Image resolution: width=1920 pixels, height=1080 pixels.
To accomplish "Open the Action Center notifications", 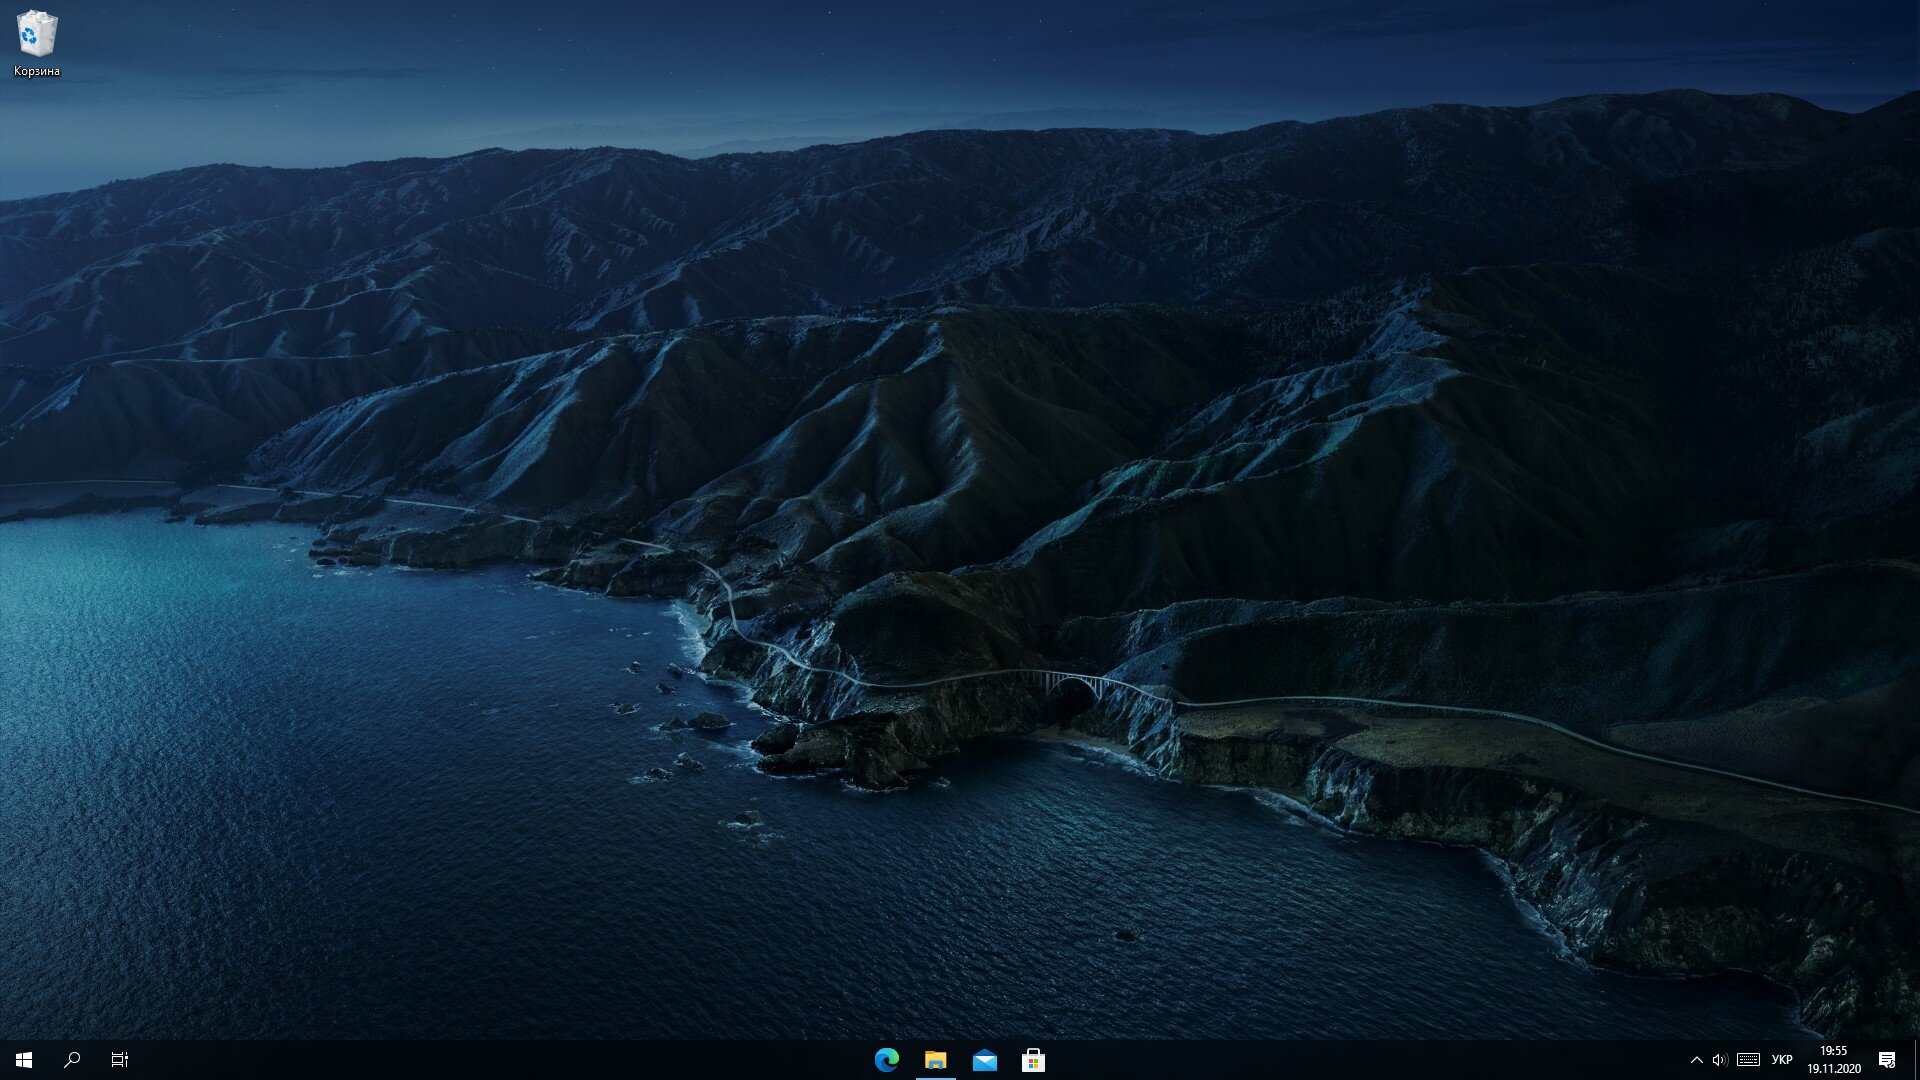I will (x=1887, y=1060).
